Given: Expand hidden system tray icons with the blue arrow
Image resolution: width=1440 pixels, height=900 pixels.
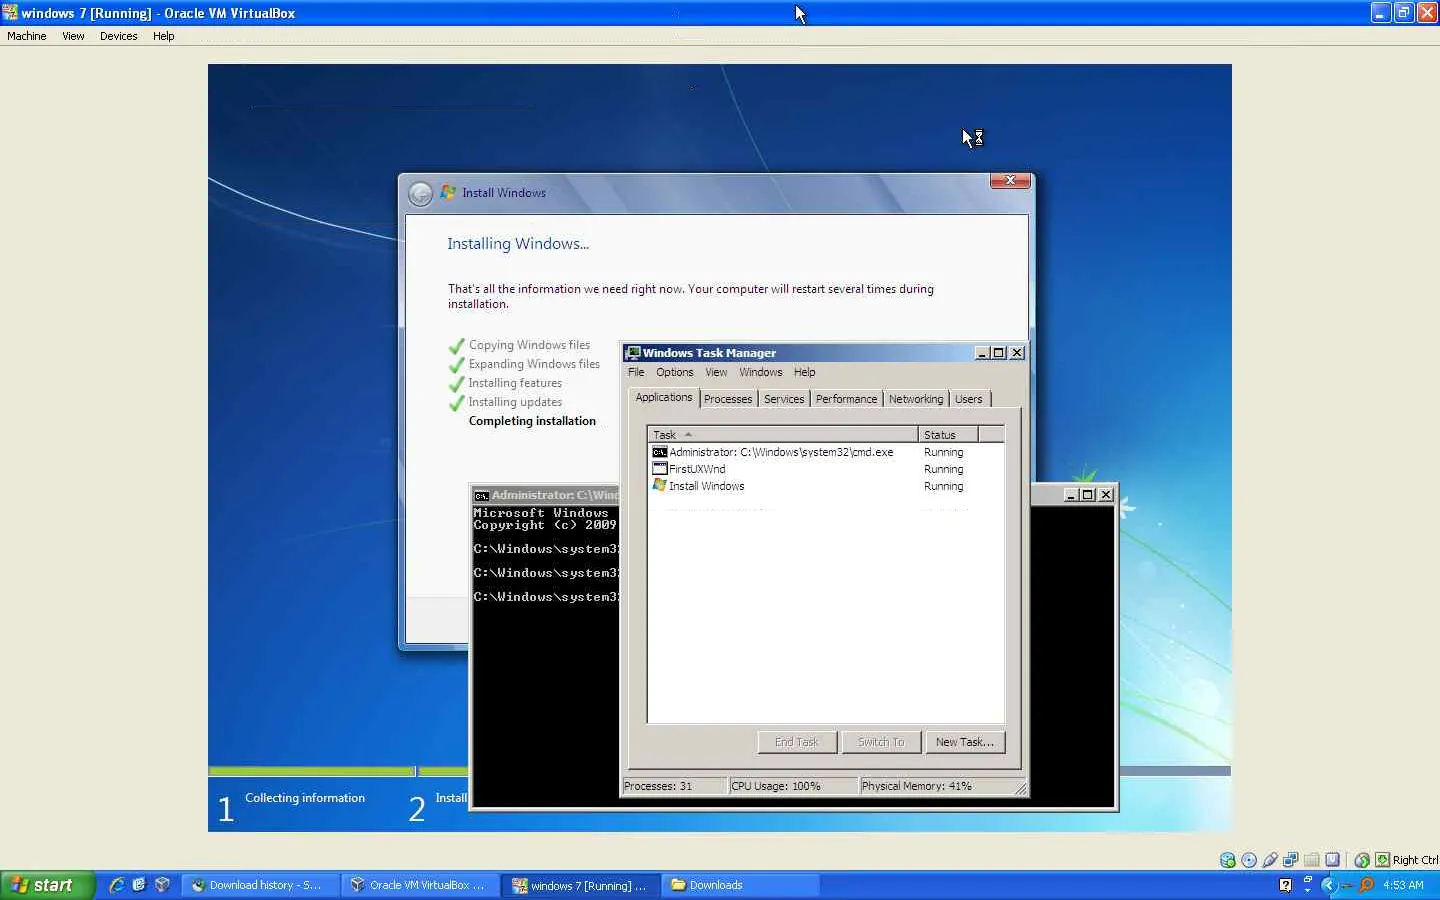Looking at the screenshot, I should 1328,885.
